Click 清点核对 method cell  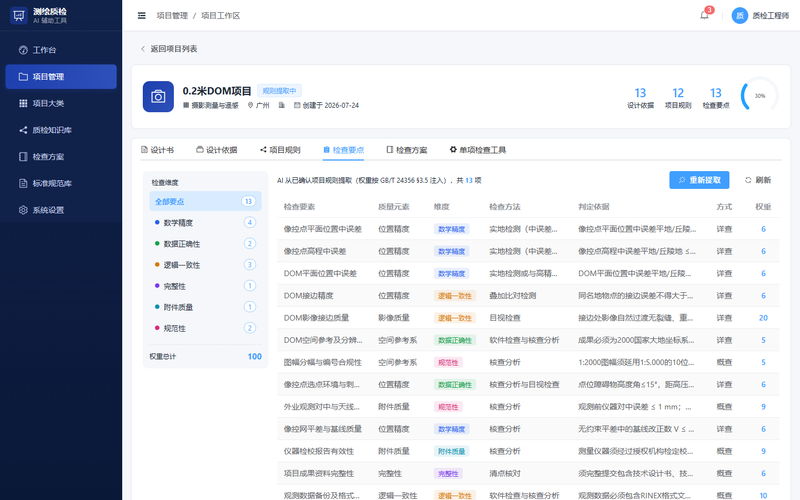click(505, 473)
